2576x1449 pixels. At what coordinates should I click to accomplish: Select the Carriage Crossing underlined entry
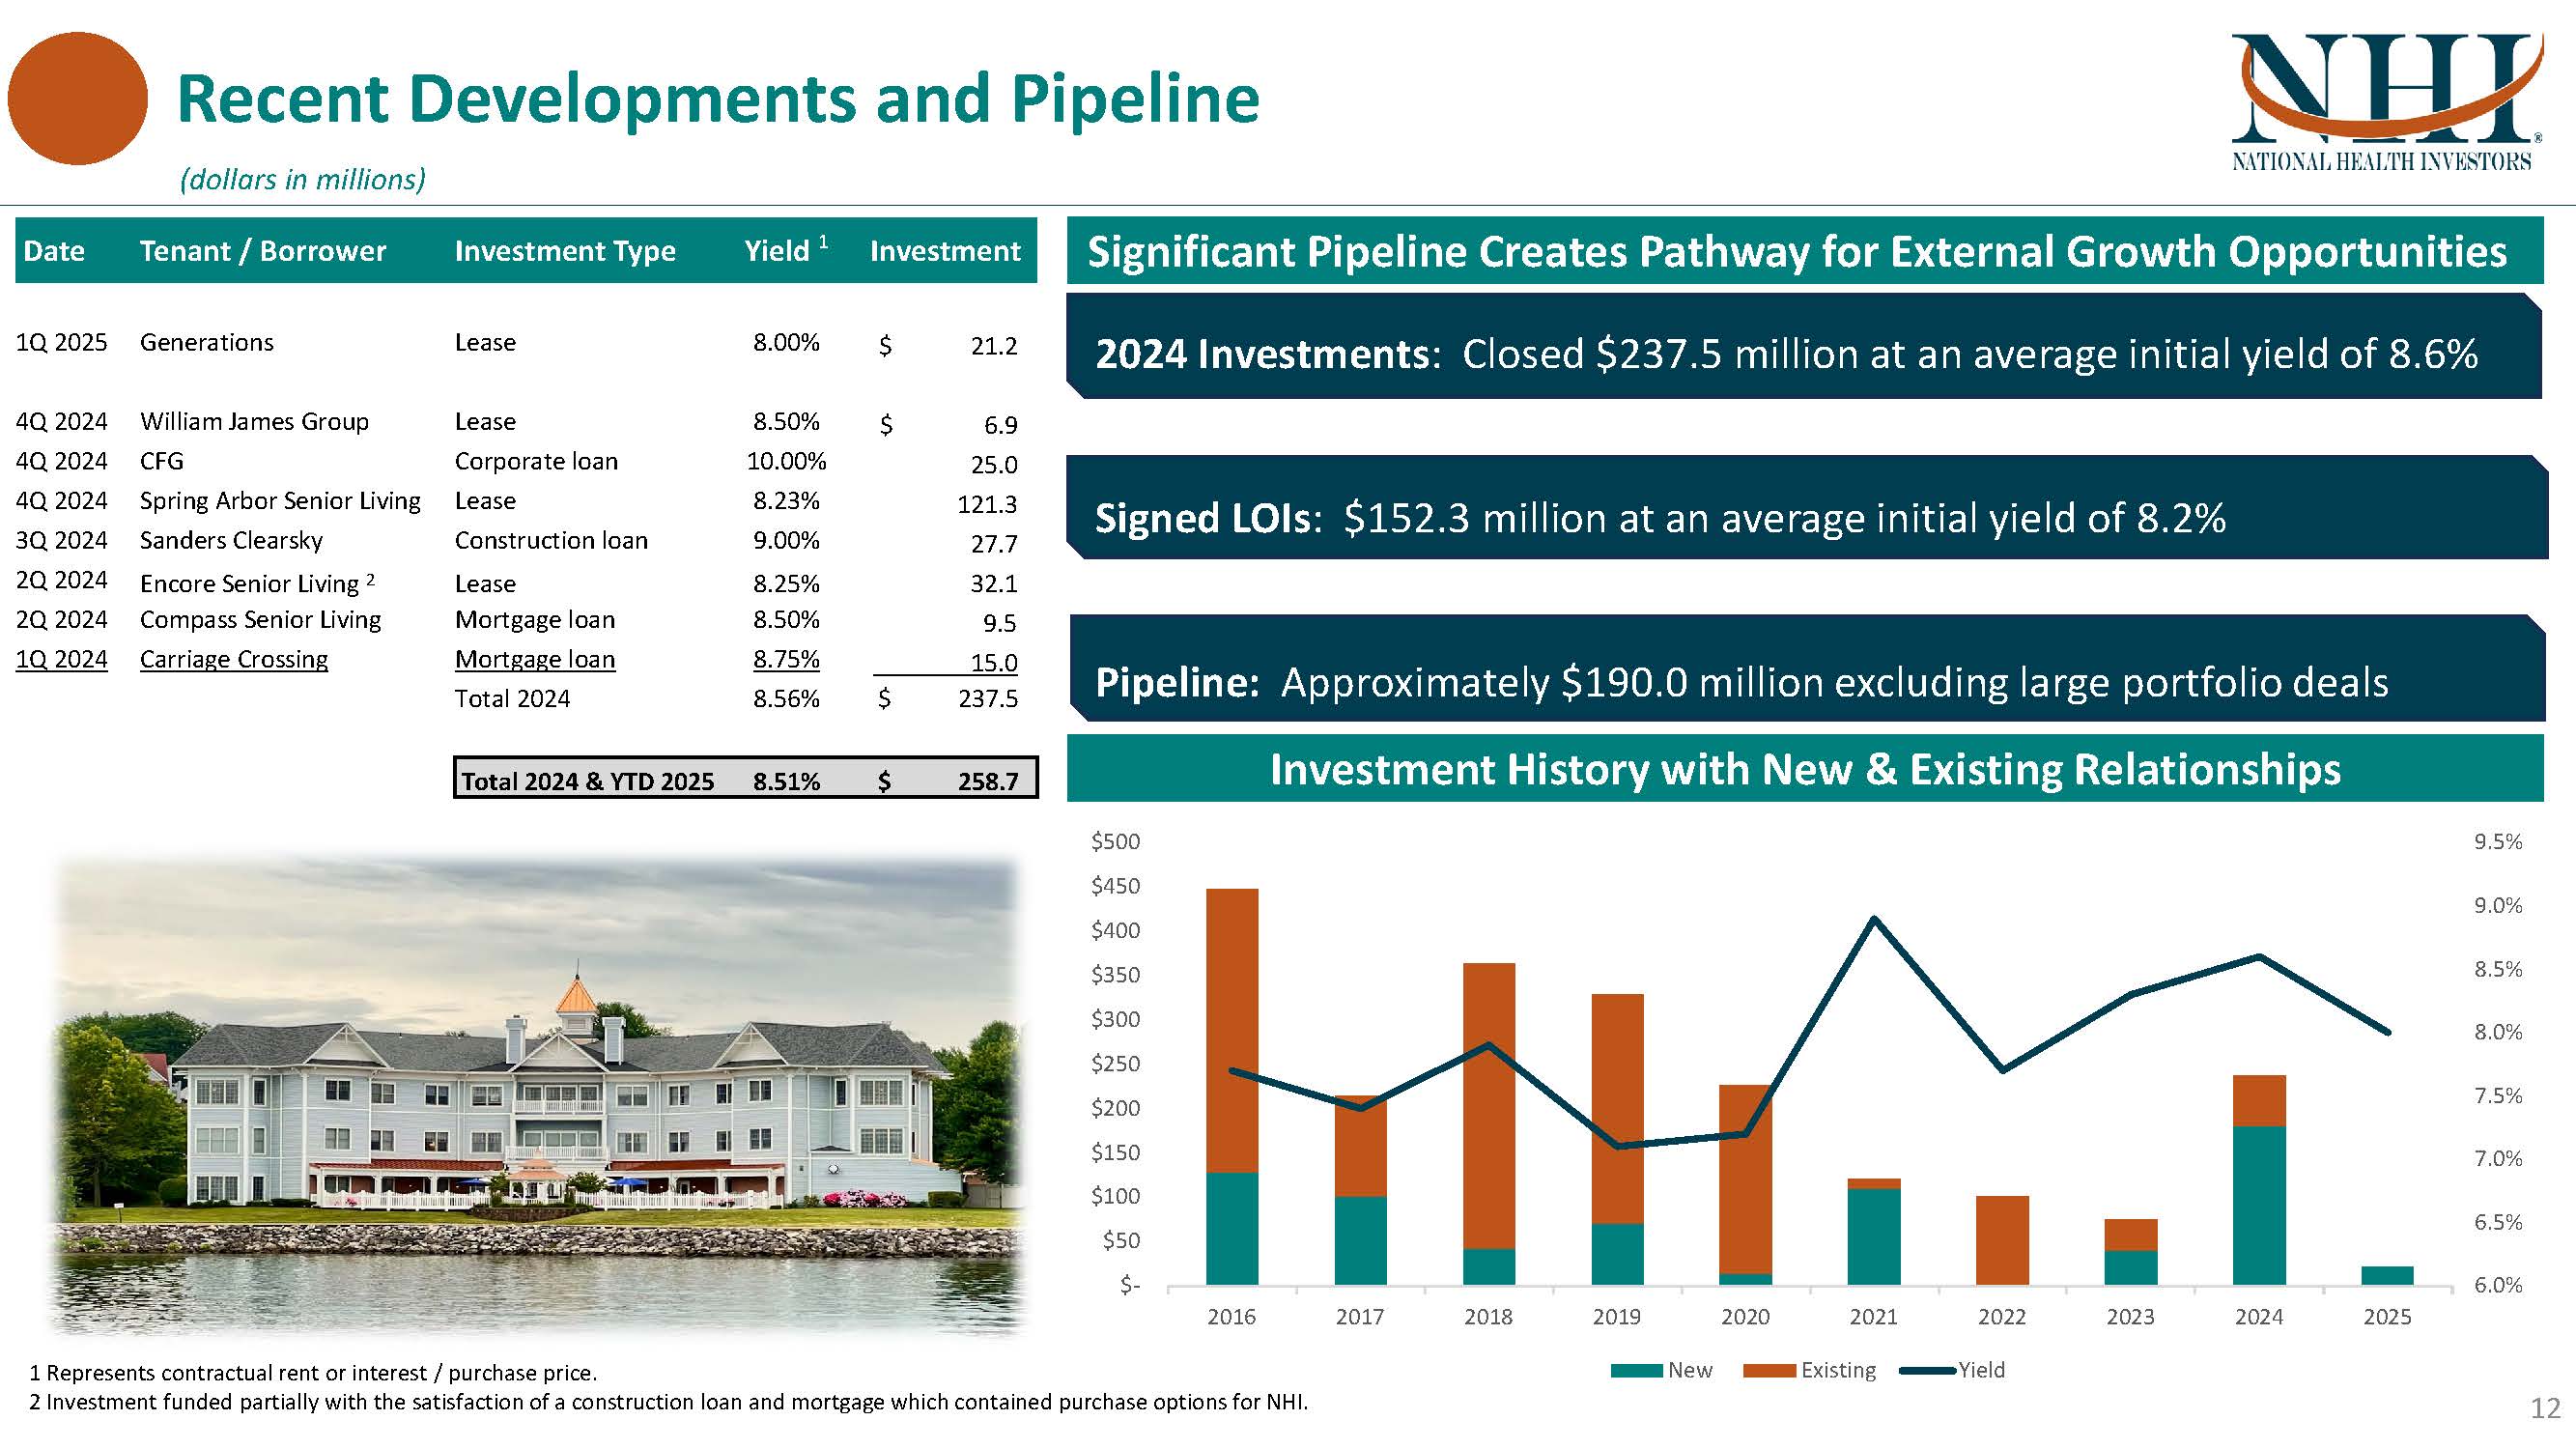(x=234, y=660)
